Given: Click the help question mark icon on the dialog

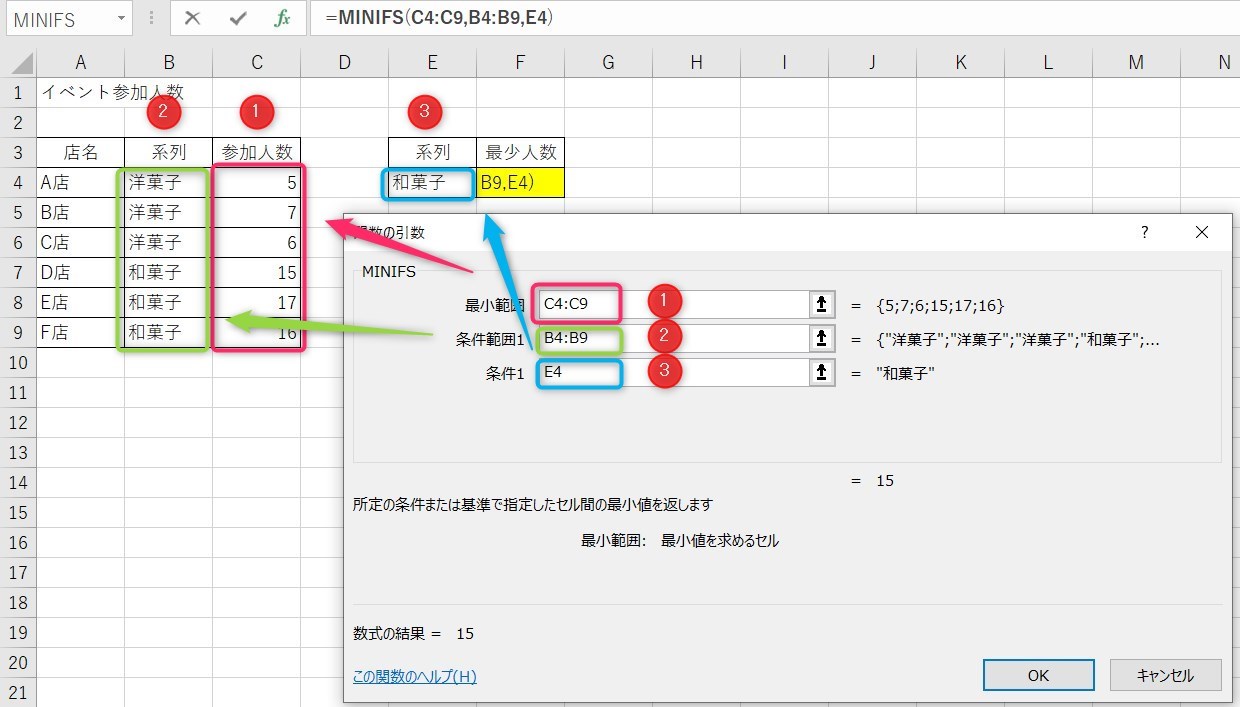Looking at the screenshot, I should [1143, 231].
